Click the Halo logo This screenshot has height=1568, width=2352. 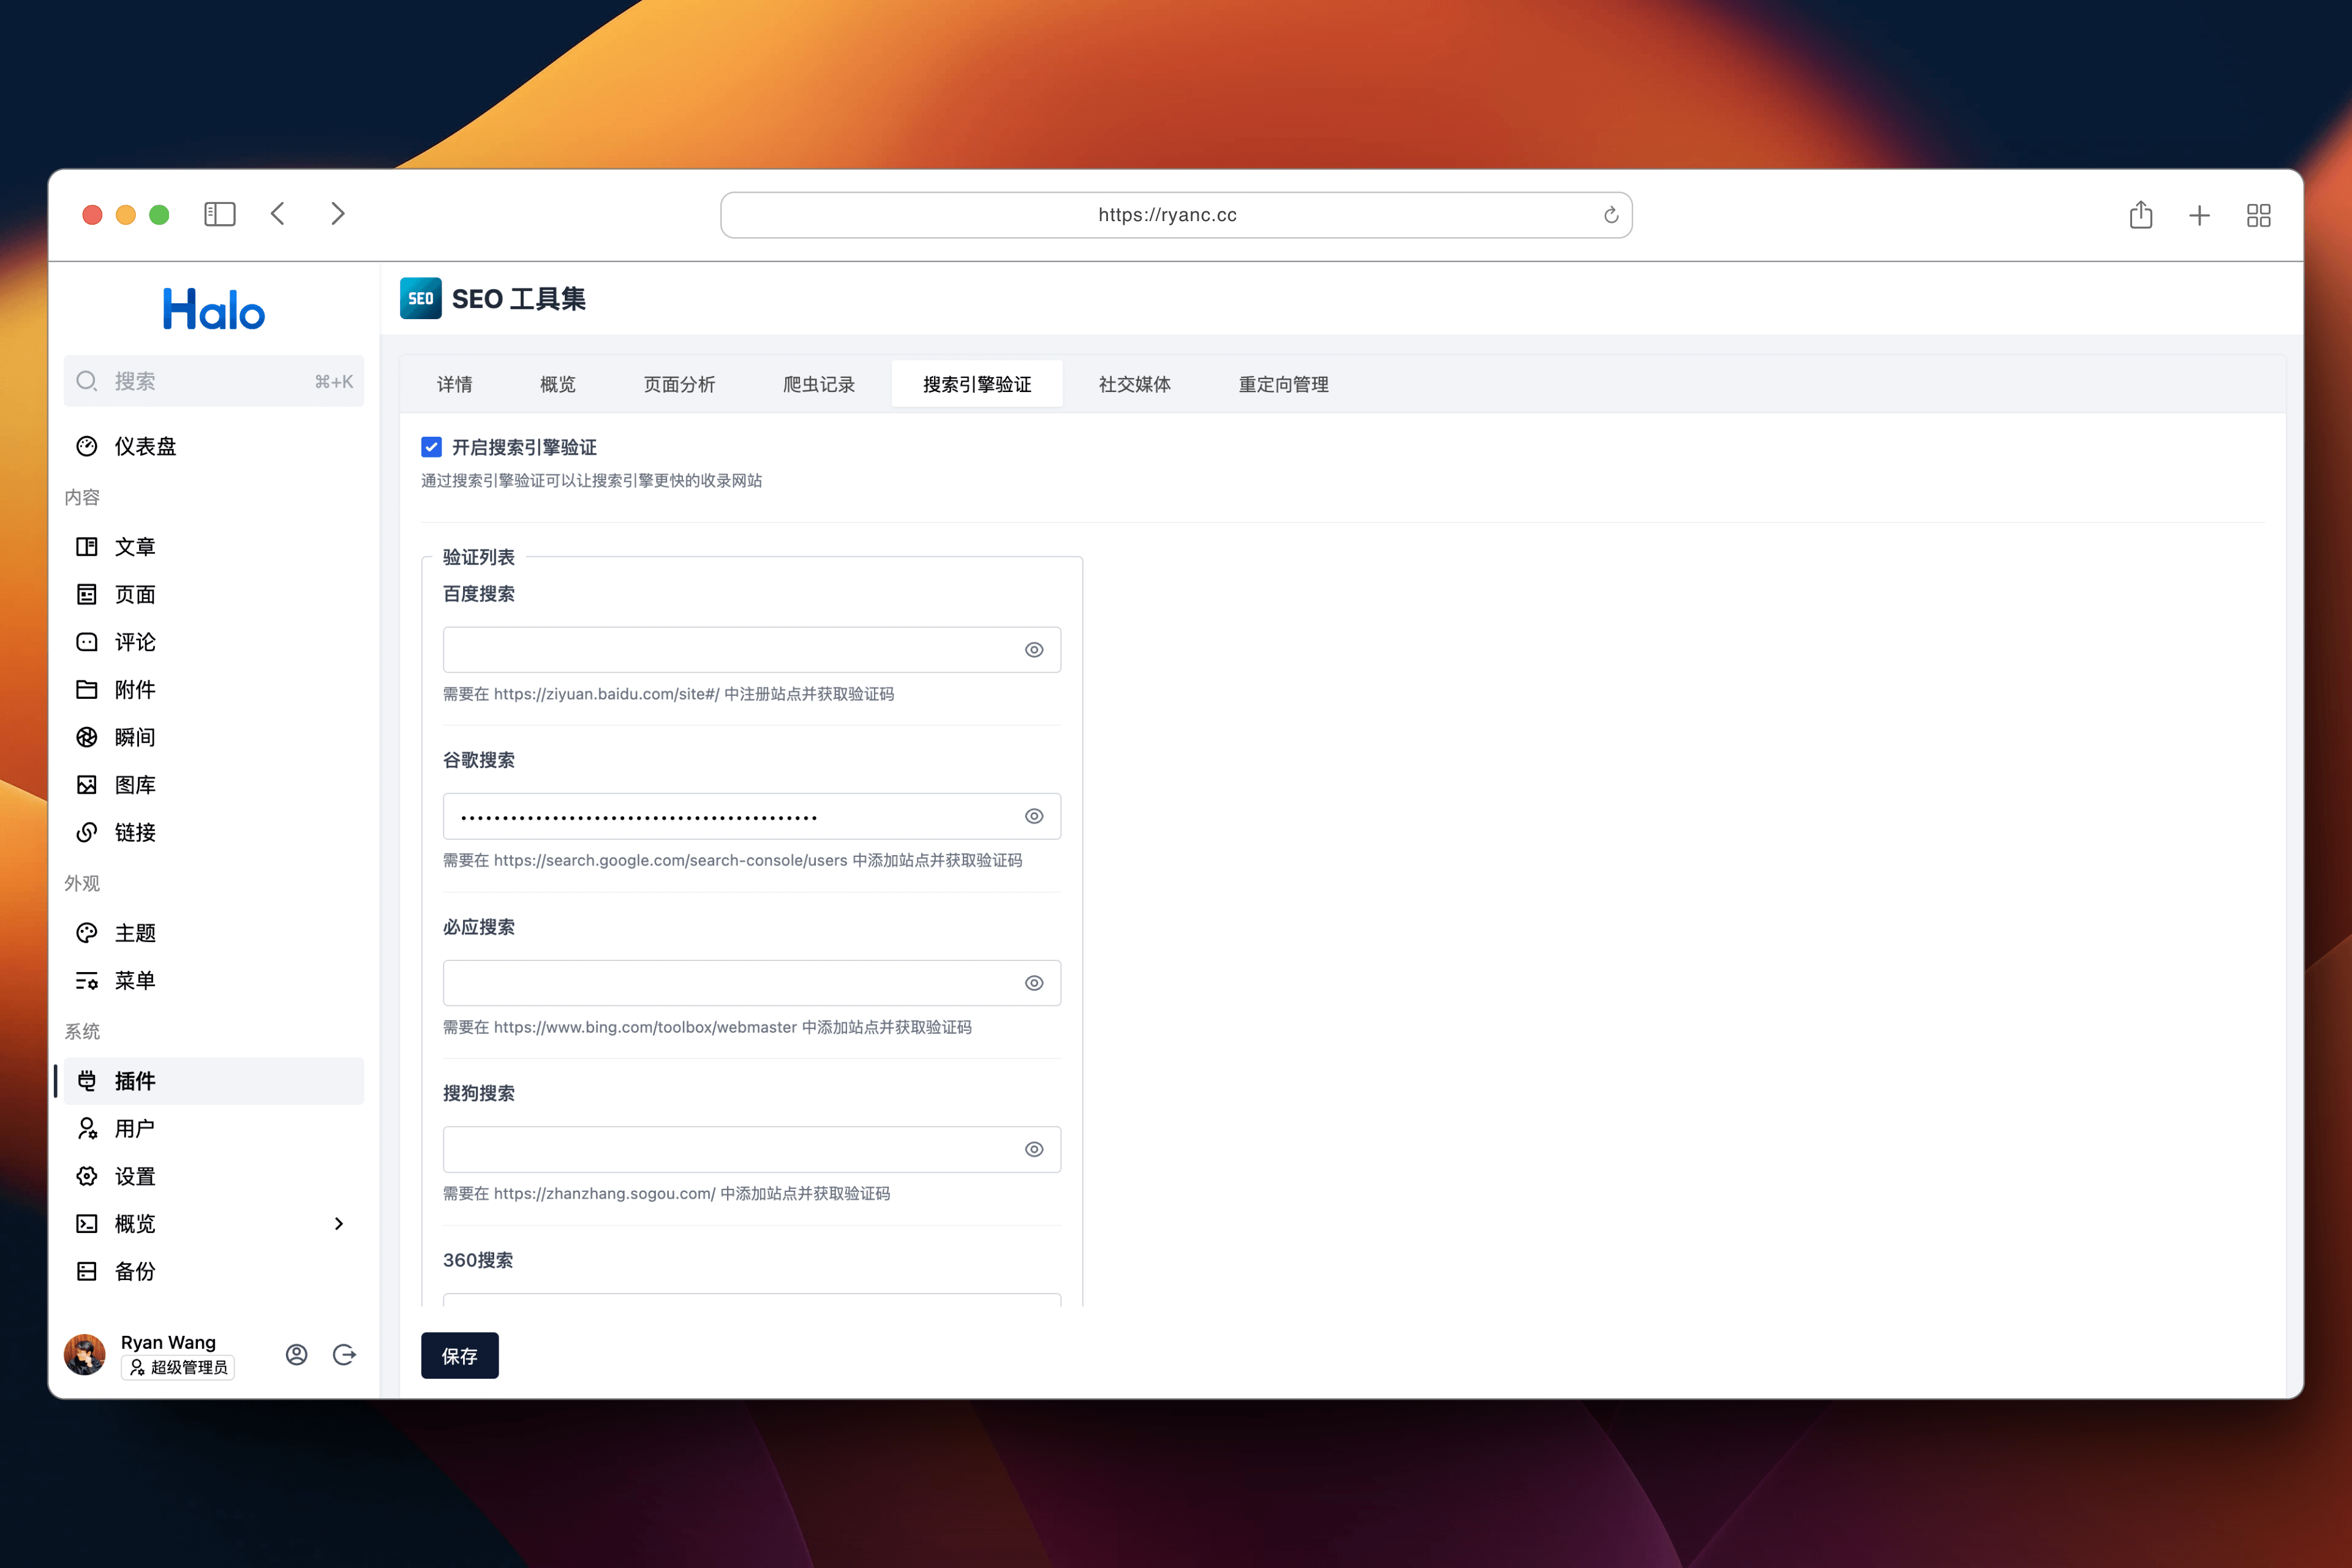pos(214,309)
